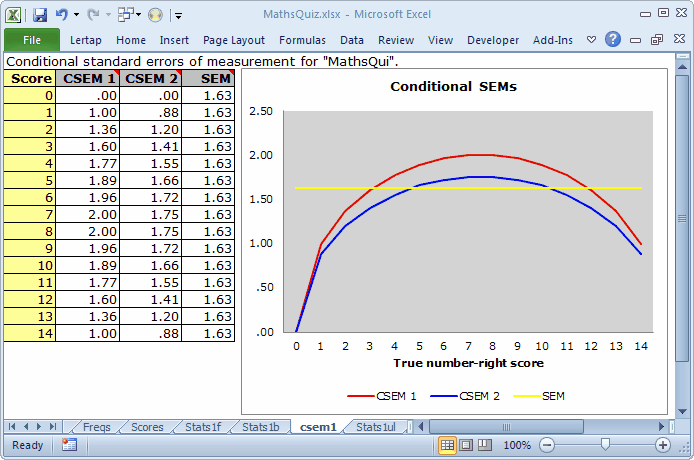This screenshot has height=460, width=694.
Task: Switch to the Stats1ul sheet tab
Action: click(376, 427)
